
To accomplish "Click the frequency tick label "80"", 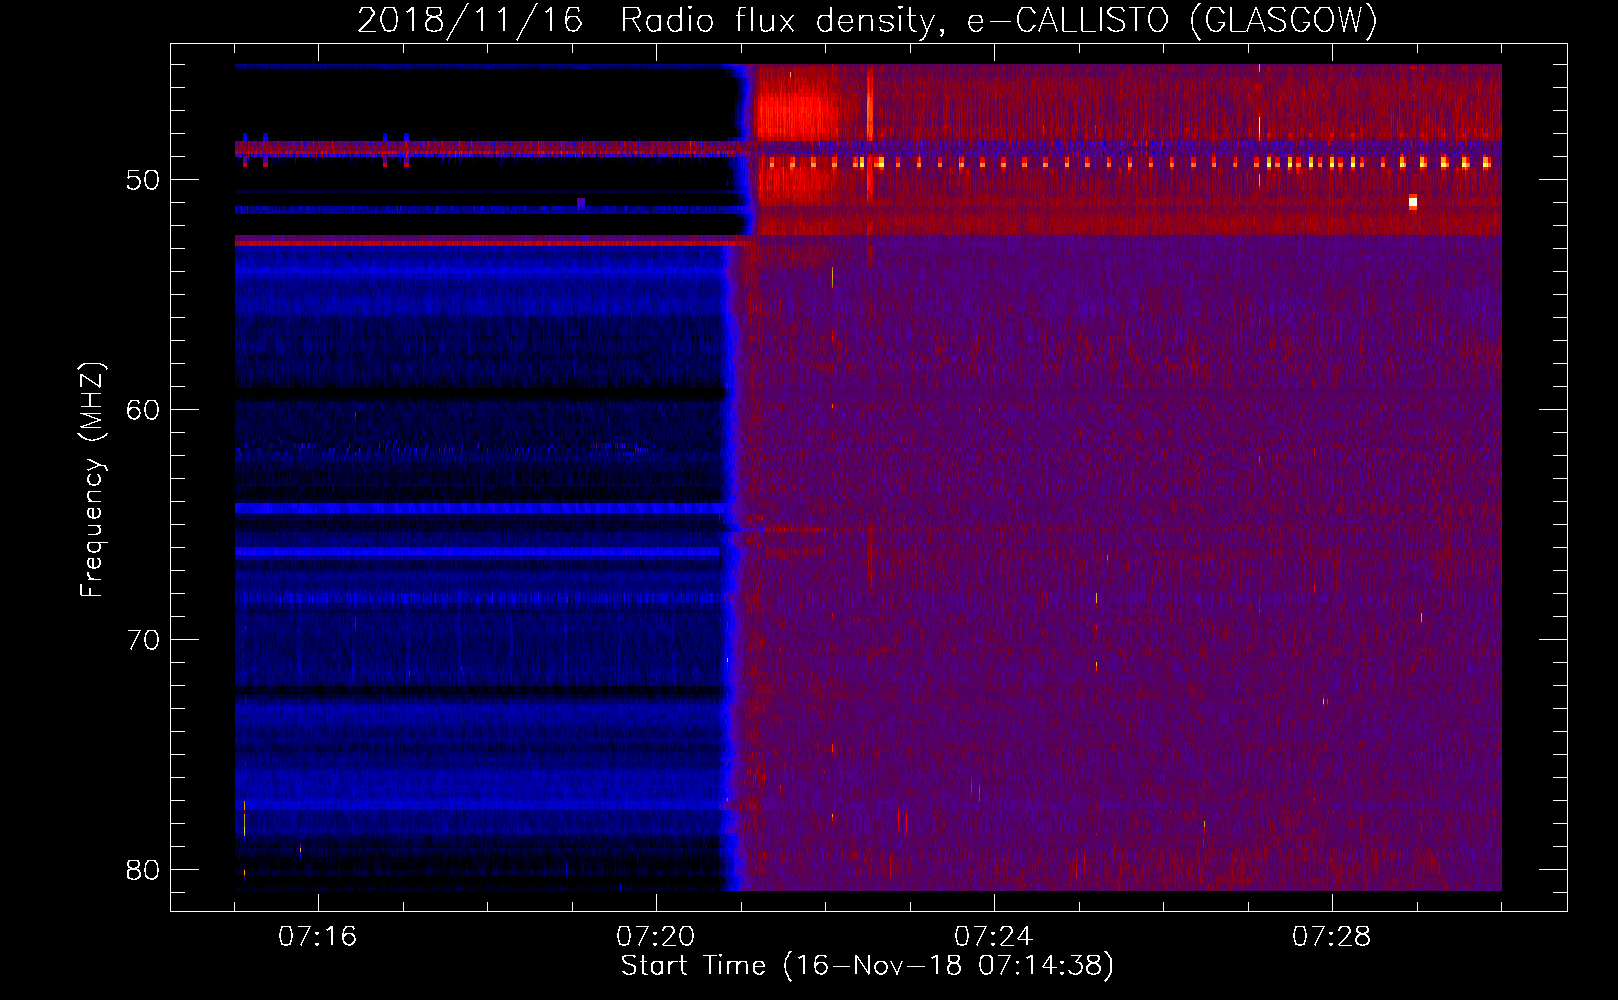I will [143, 870].
